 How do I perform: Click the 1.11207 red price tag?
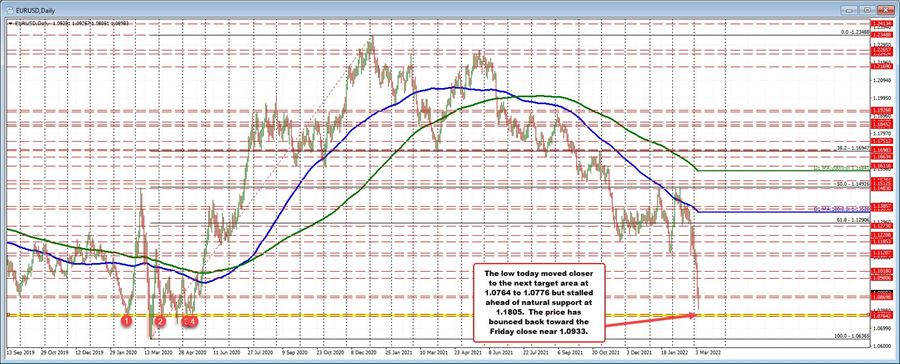882,253
